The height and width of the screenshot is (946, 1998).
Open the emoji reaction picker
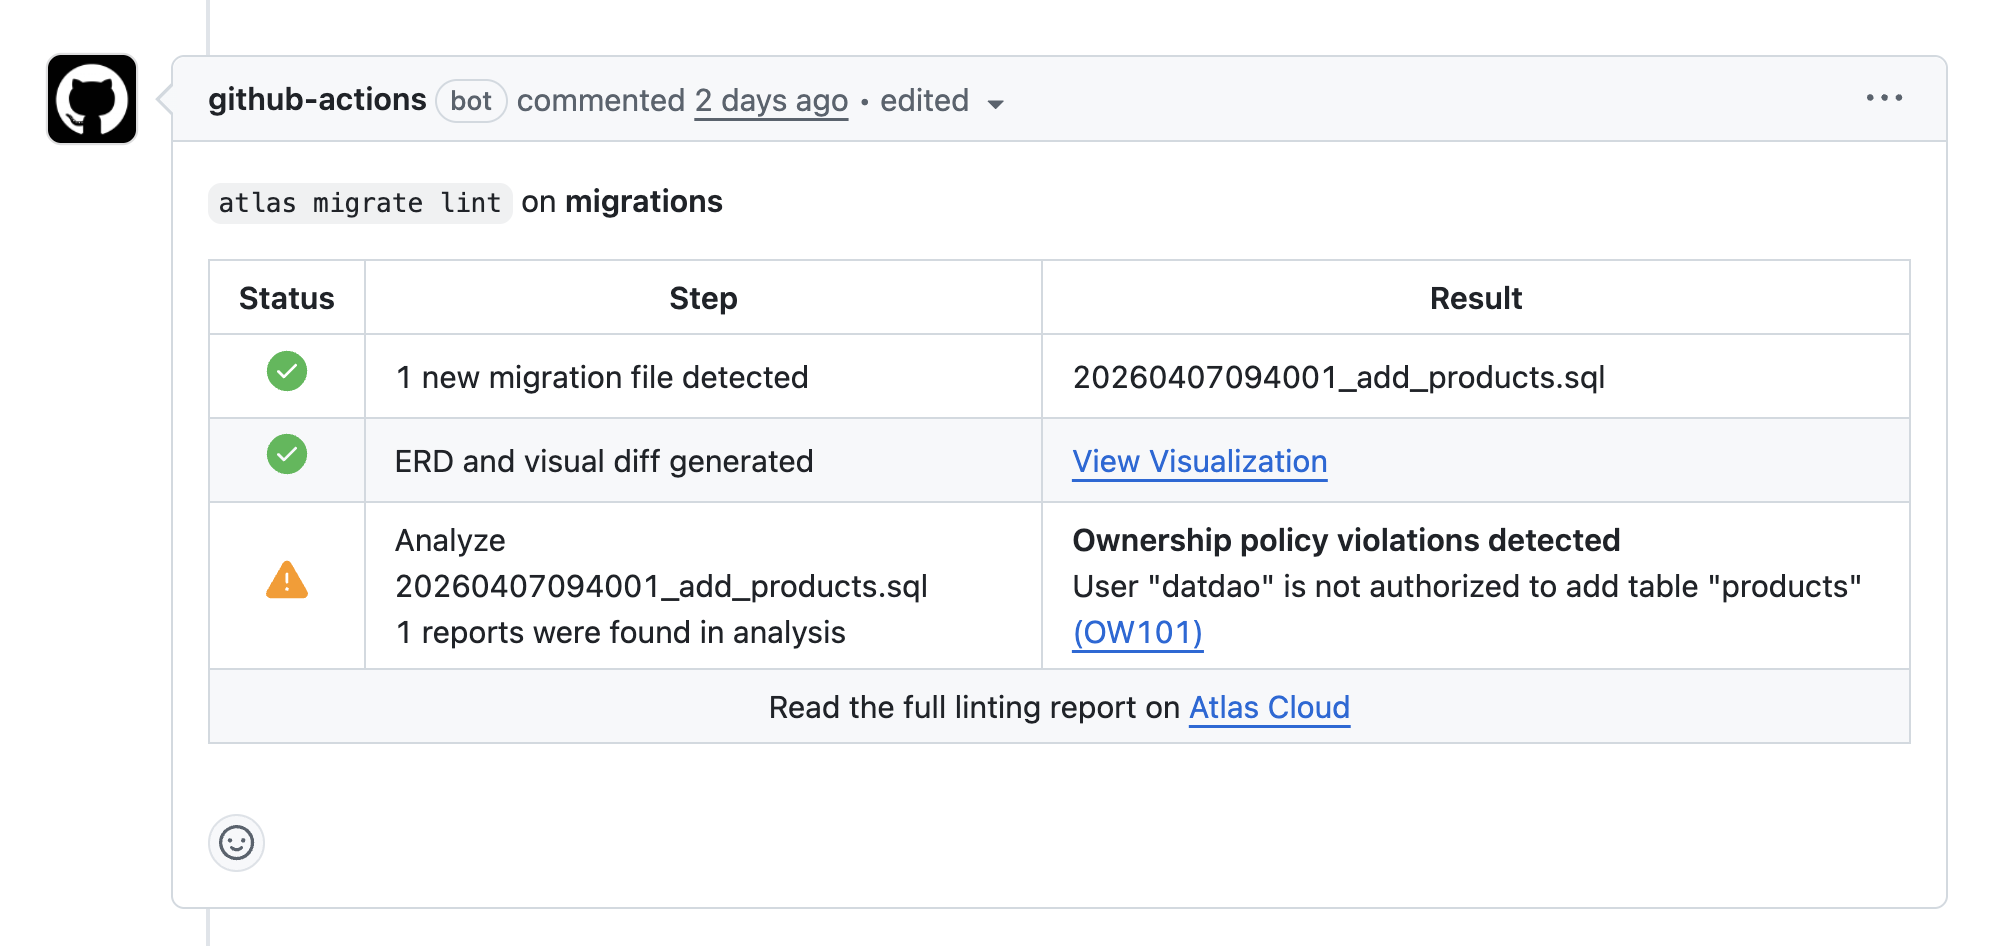point(236,843)
